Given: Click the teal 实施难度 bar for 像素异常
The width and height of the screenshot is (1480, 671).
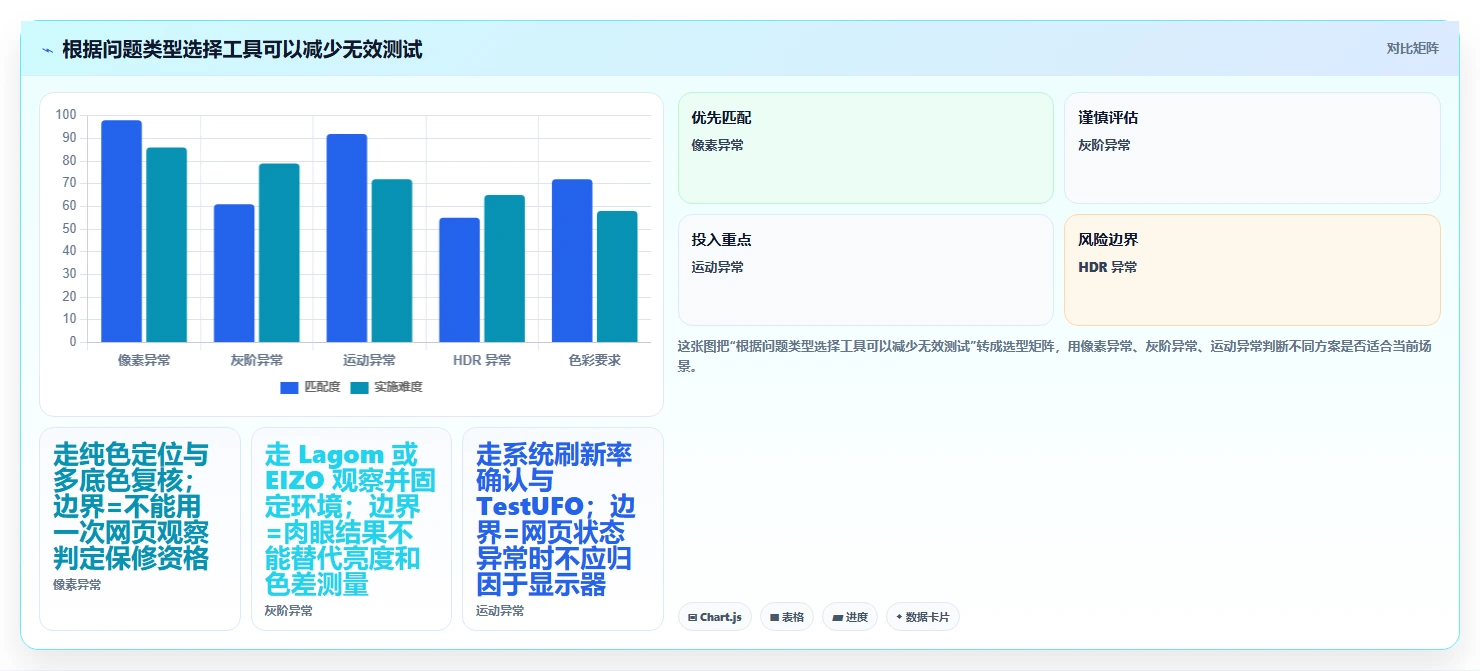Looking at the screenshot, I should pos(166,245).
